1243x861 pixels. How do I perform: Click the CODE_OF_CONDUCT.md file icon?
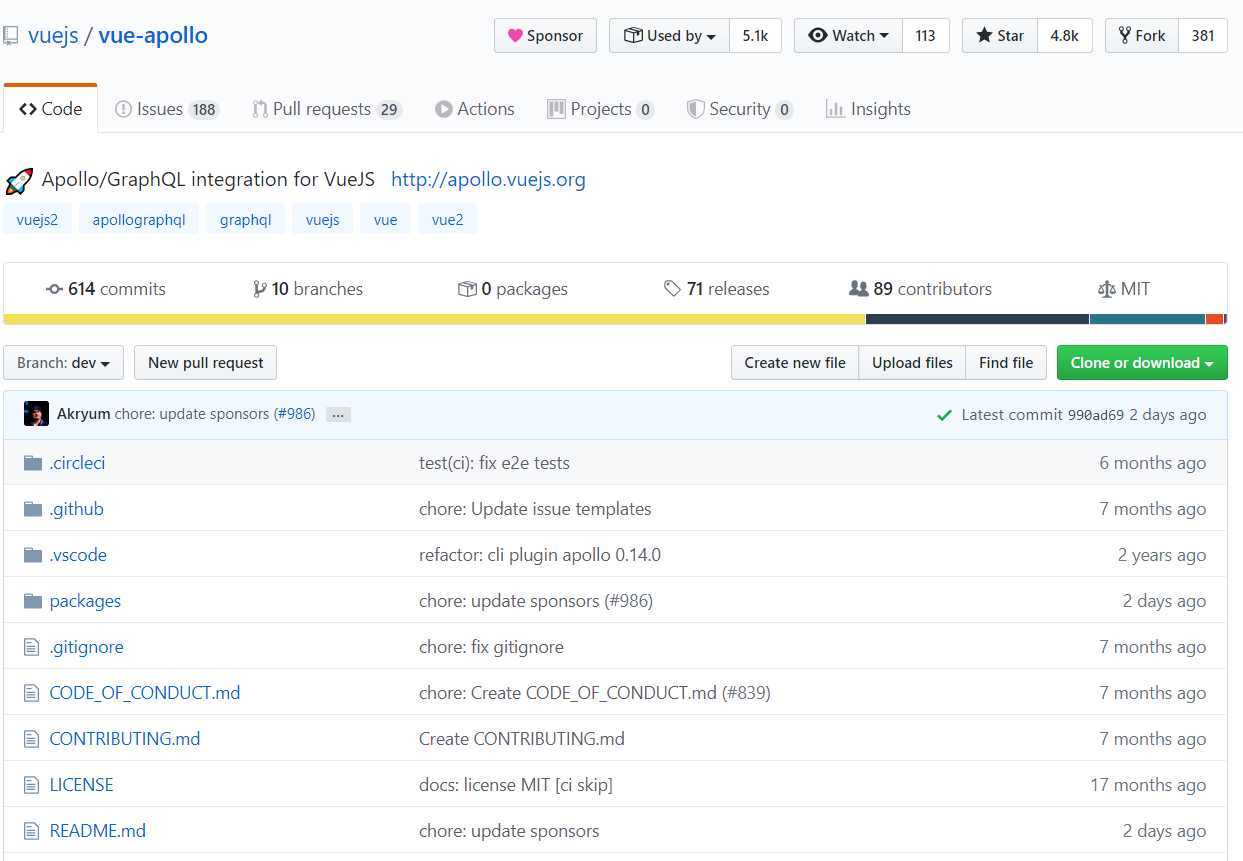(32, 693)
